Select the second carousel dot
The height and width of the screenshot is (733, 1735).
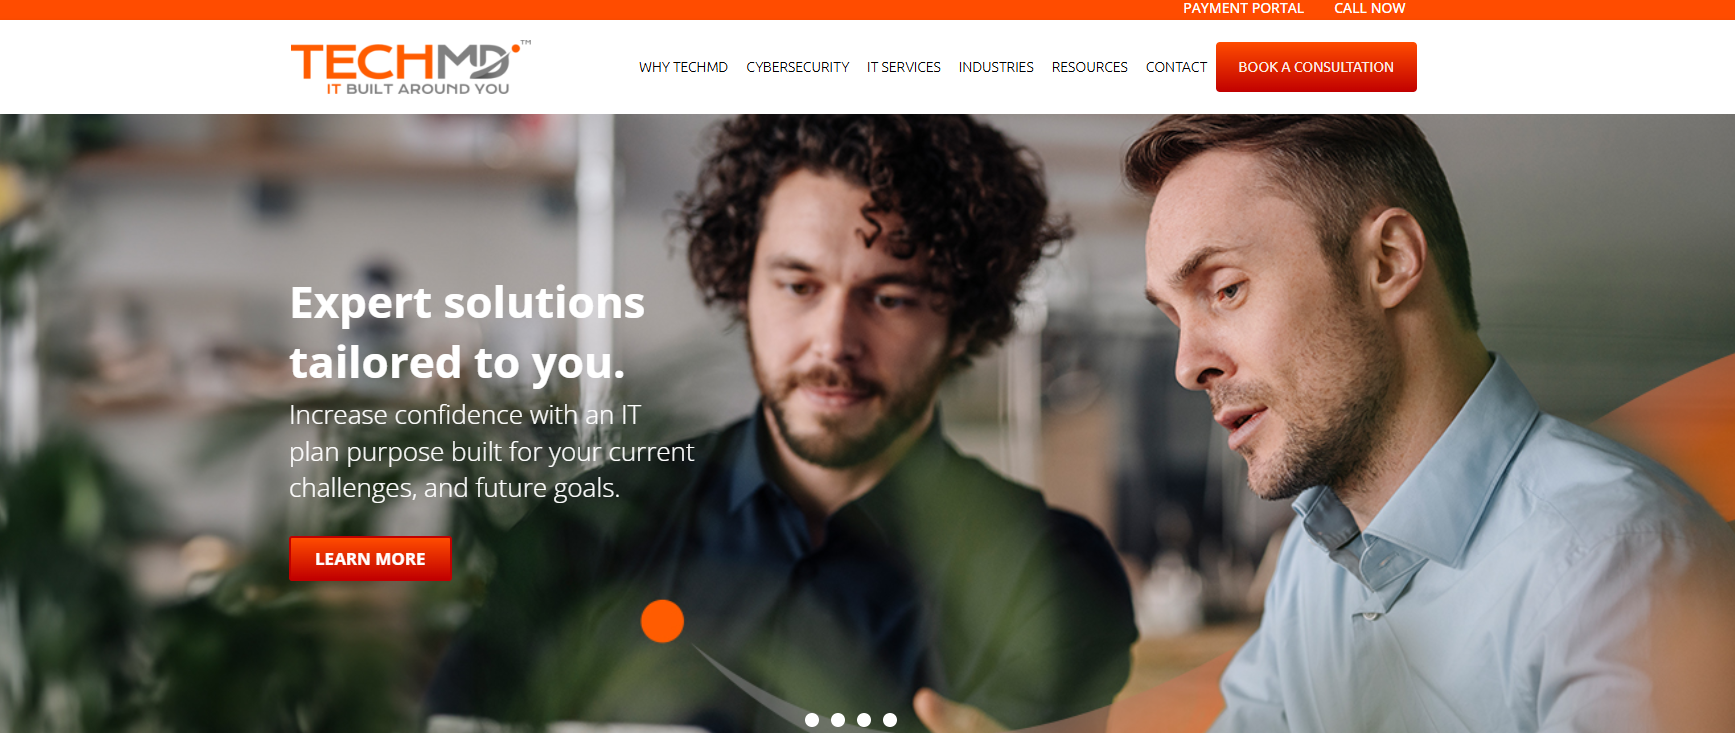pos(838,720)
